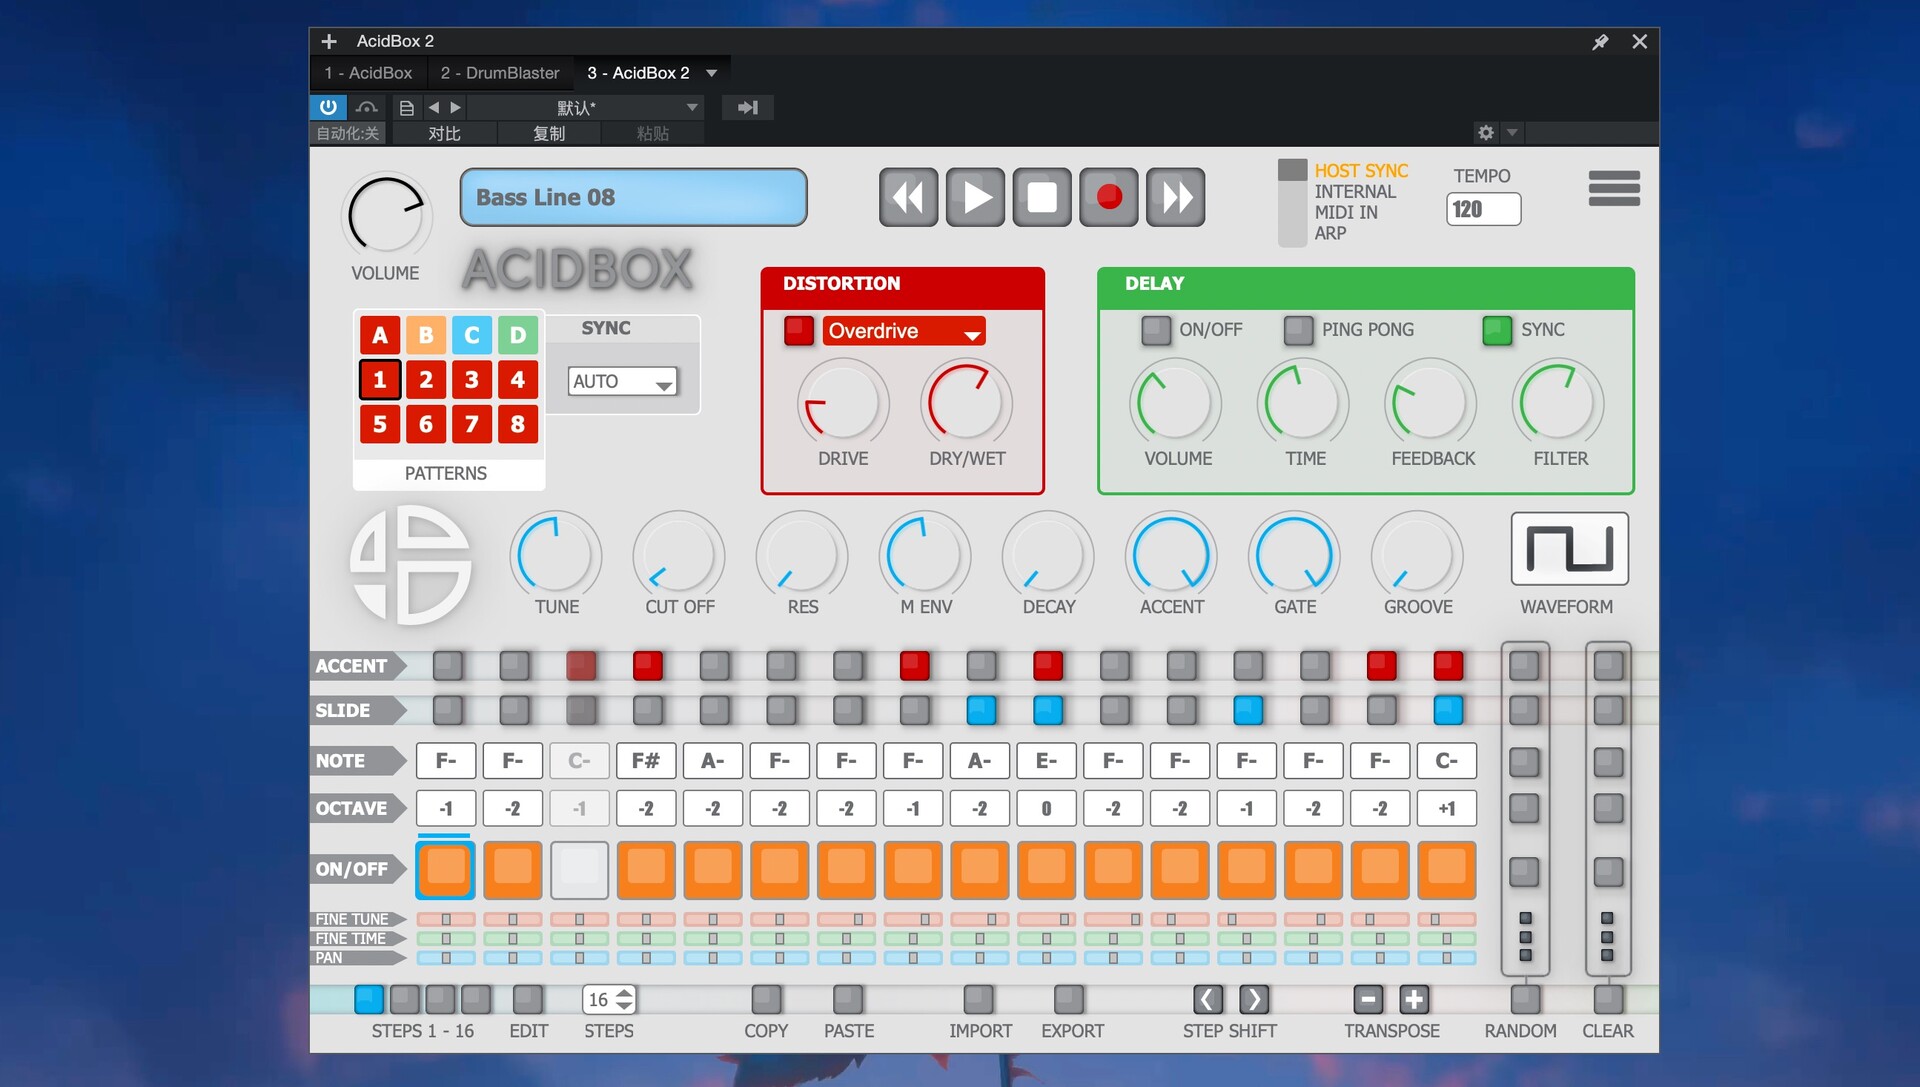Select pattern bank B button
1920x1087 pixels.
pos(426,335)
